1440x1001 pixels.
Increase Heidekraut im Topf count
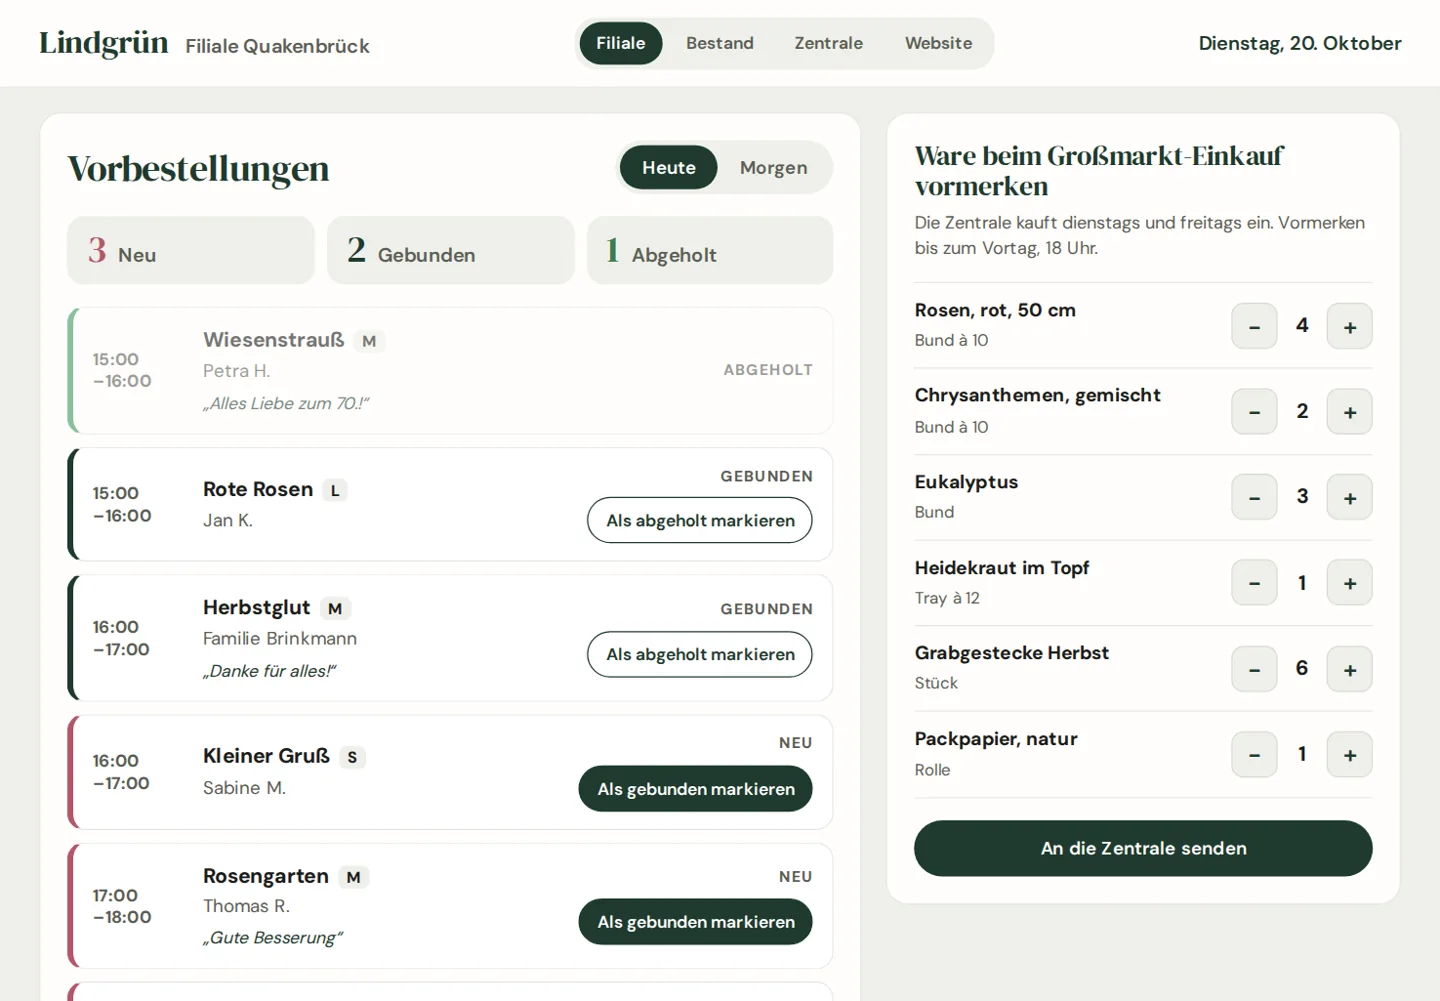click(1350, 583)
